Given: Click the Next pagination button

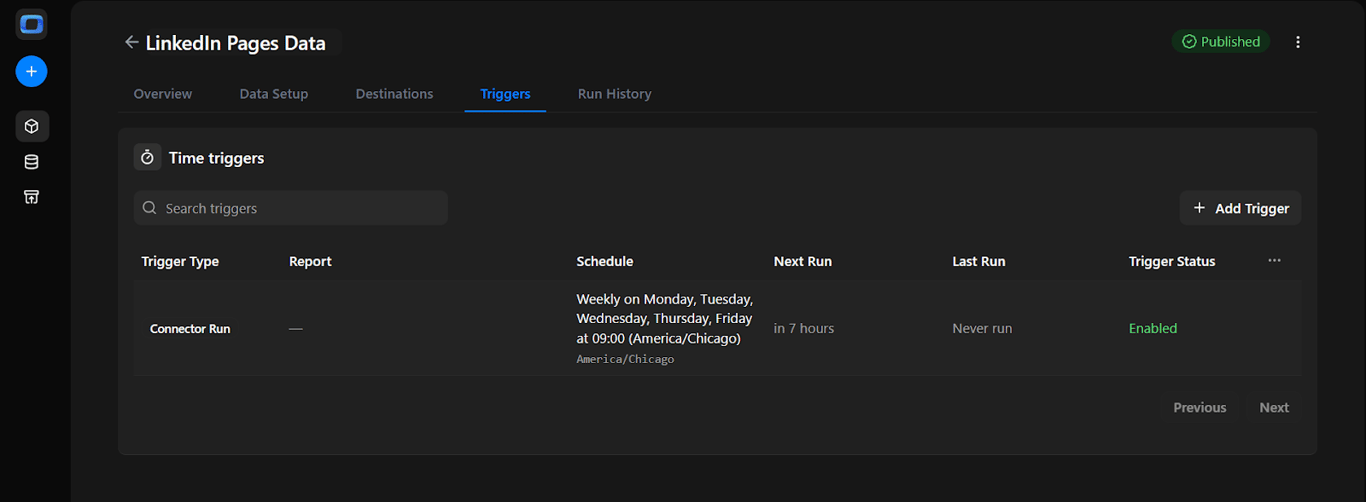Looking at the screenshot, I should (x=1274, y=407).
